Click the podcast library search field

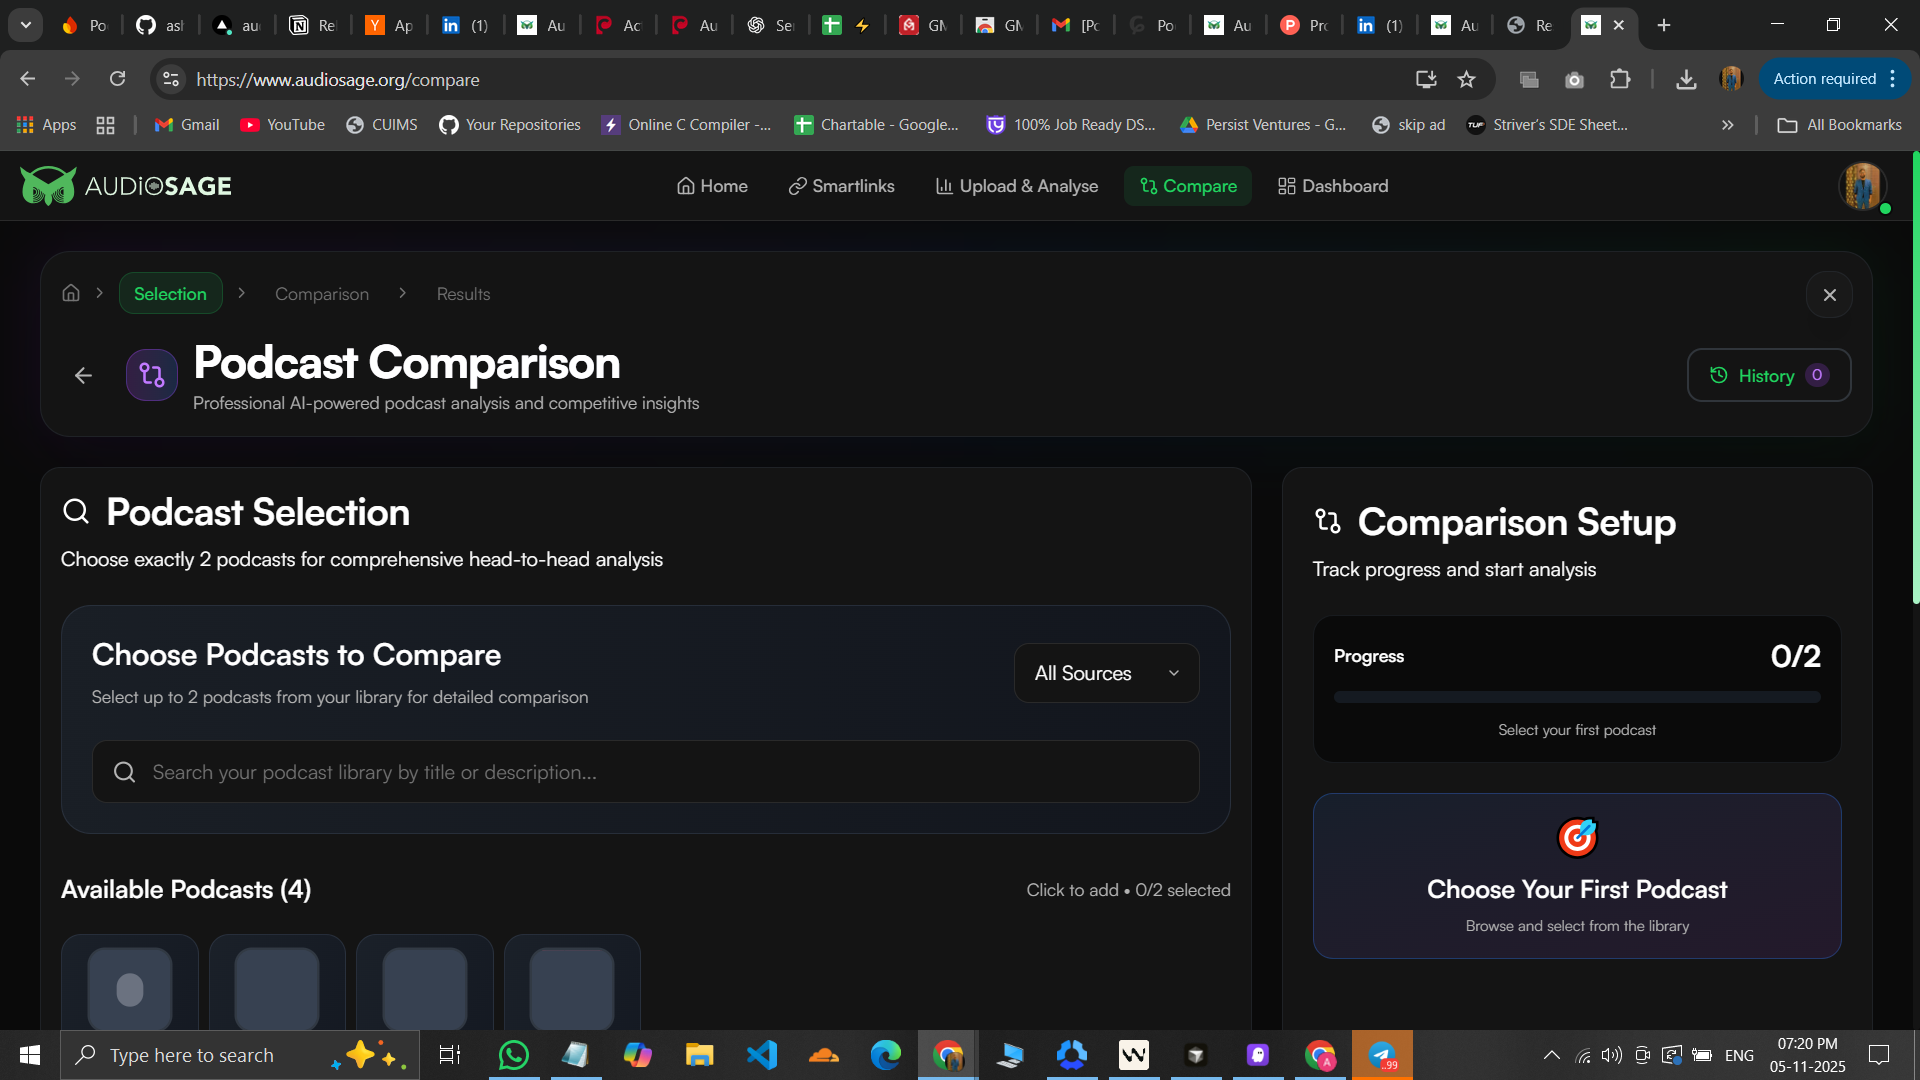645,772
